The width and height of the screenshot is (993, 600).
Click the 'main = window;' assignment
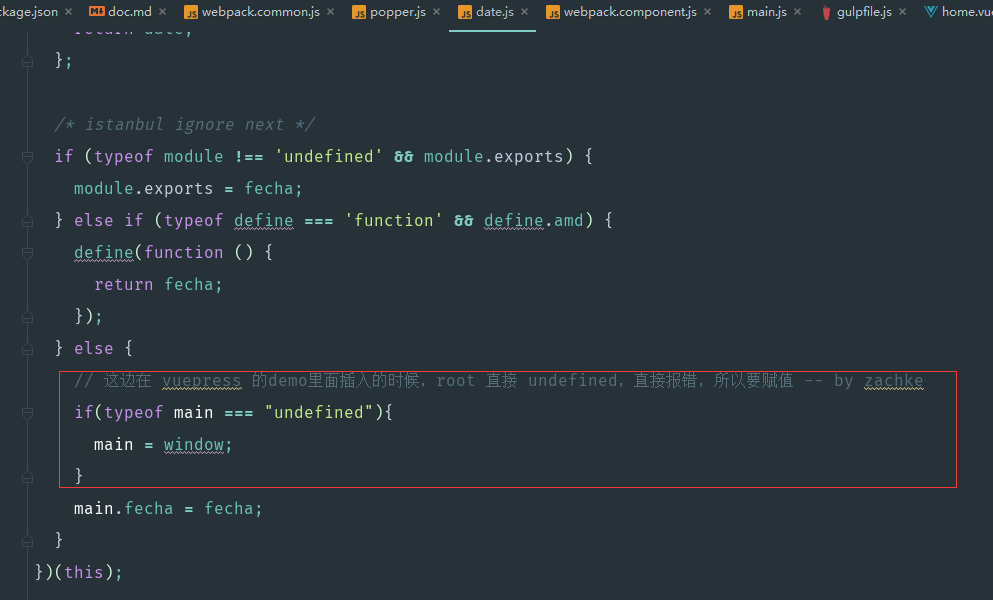pyautogui.click(x=163, y=445)
